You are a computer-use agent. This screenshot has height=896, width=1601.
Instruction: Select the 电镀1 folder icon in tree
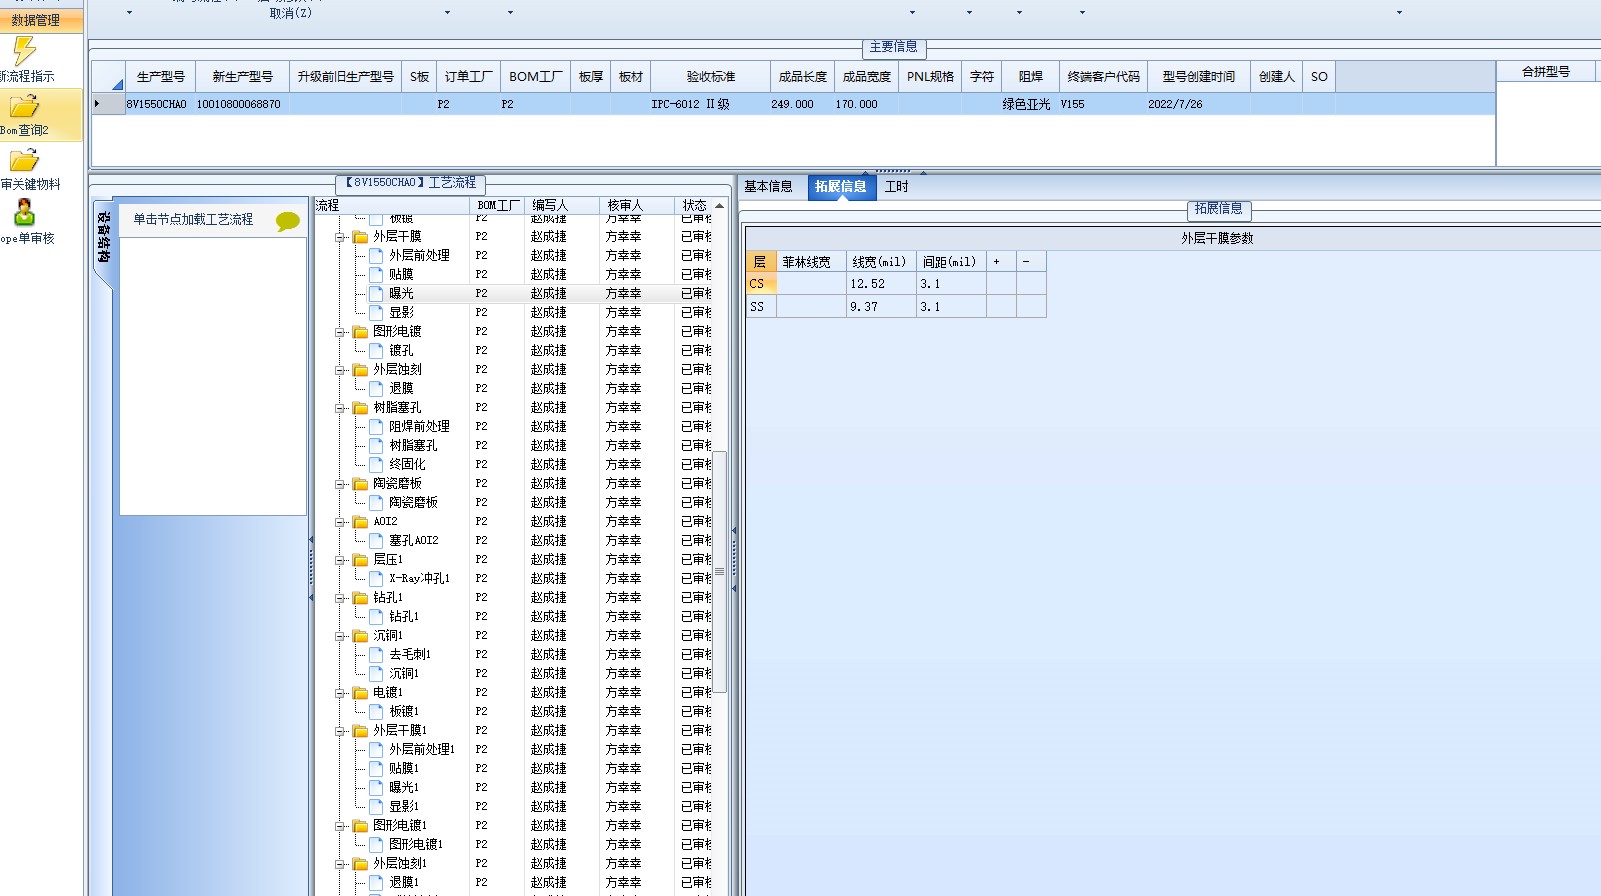(360, 693)
